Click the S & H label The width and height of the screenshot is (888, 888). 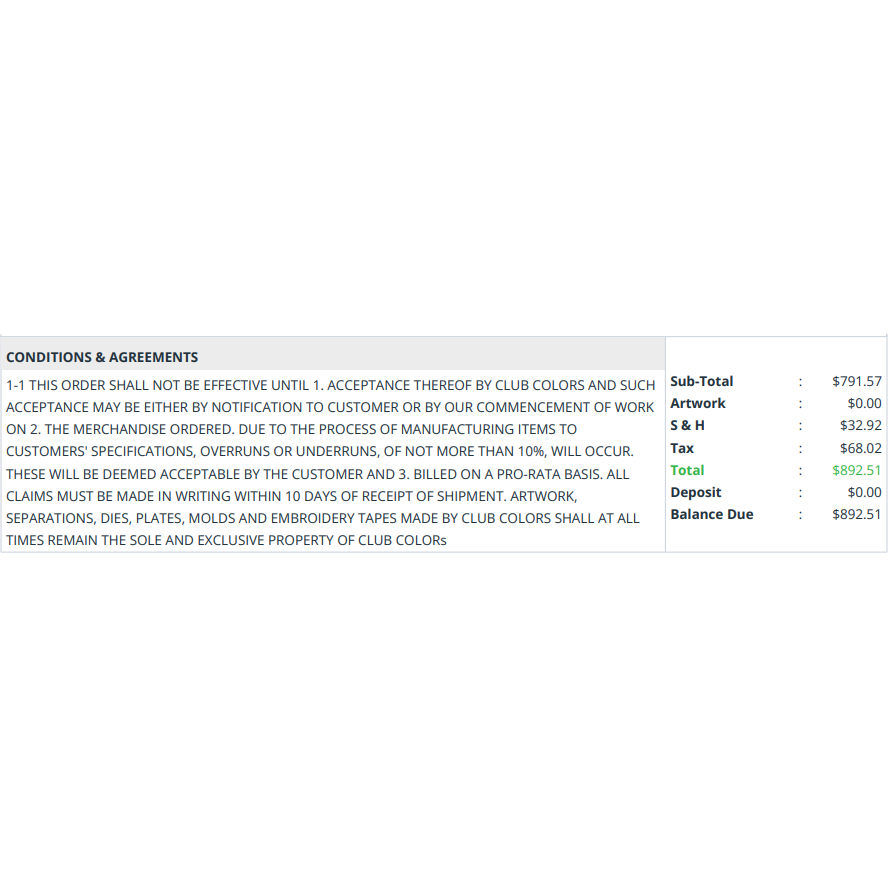click(688, 425)
